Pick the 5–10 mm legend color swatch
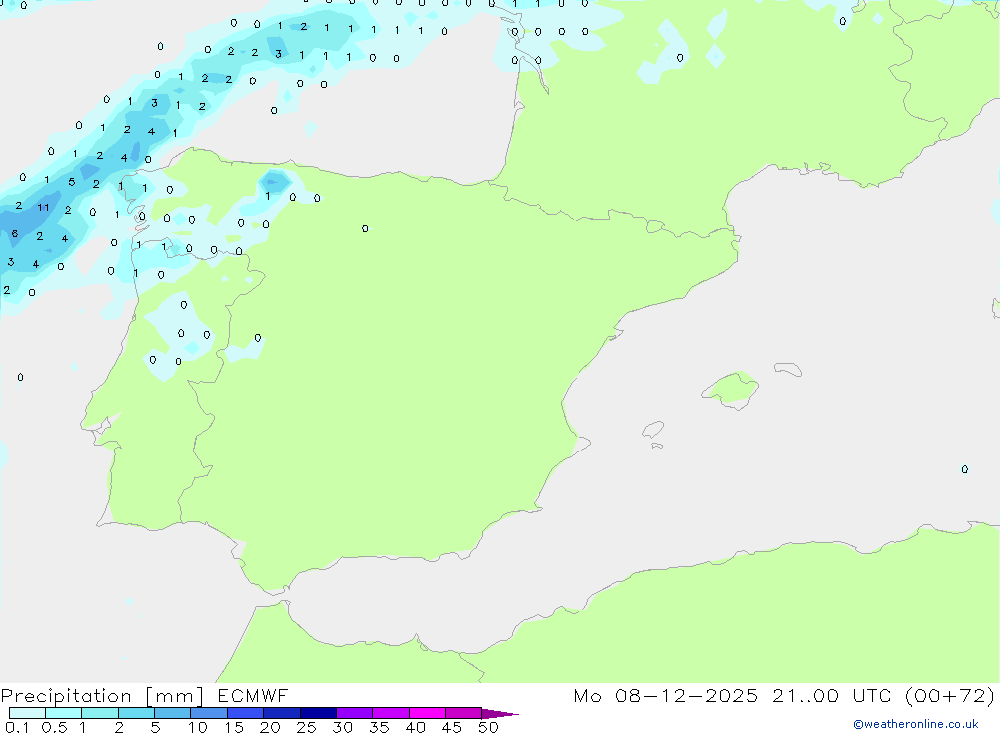This screenshot has height=733, width=1000. [172, 713]
